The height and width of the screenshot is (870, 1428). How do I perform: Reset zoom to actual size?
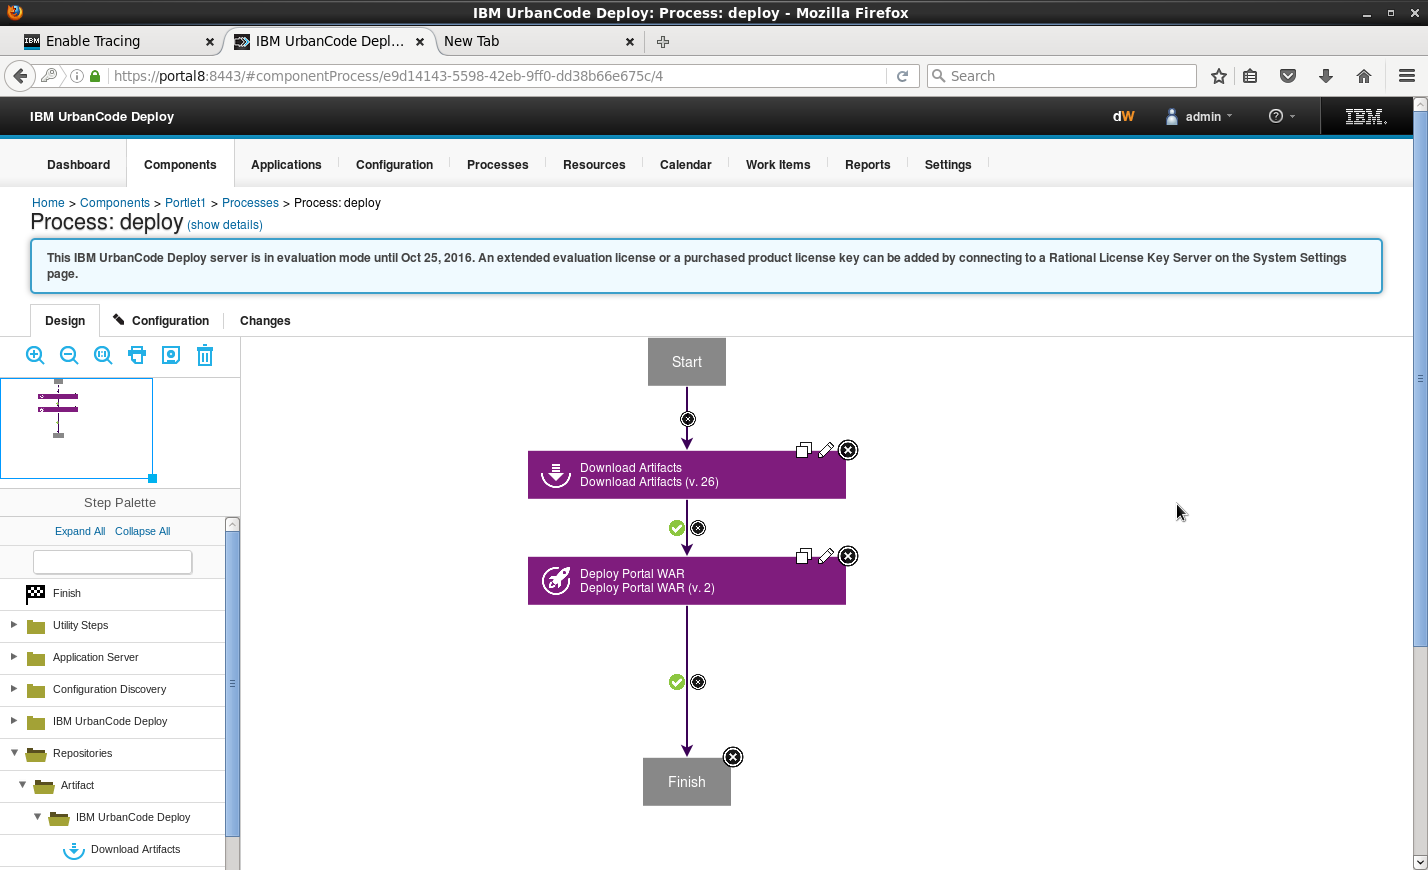pos(103,355)
